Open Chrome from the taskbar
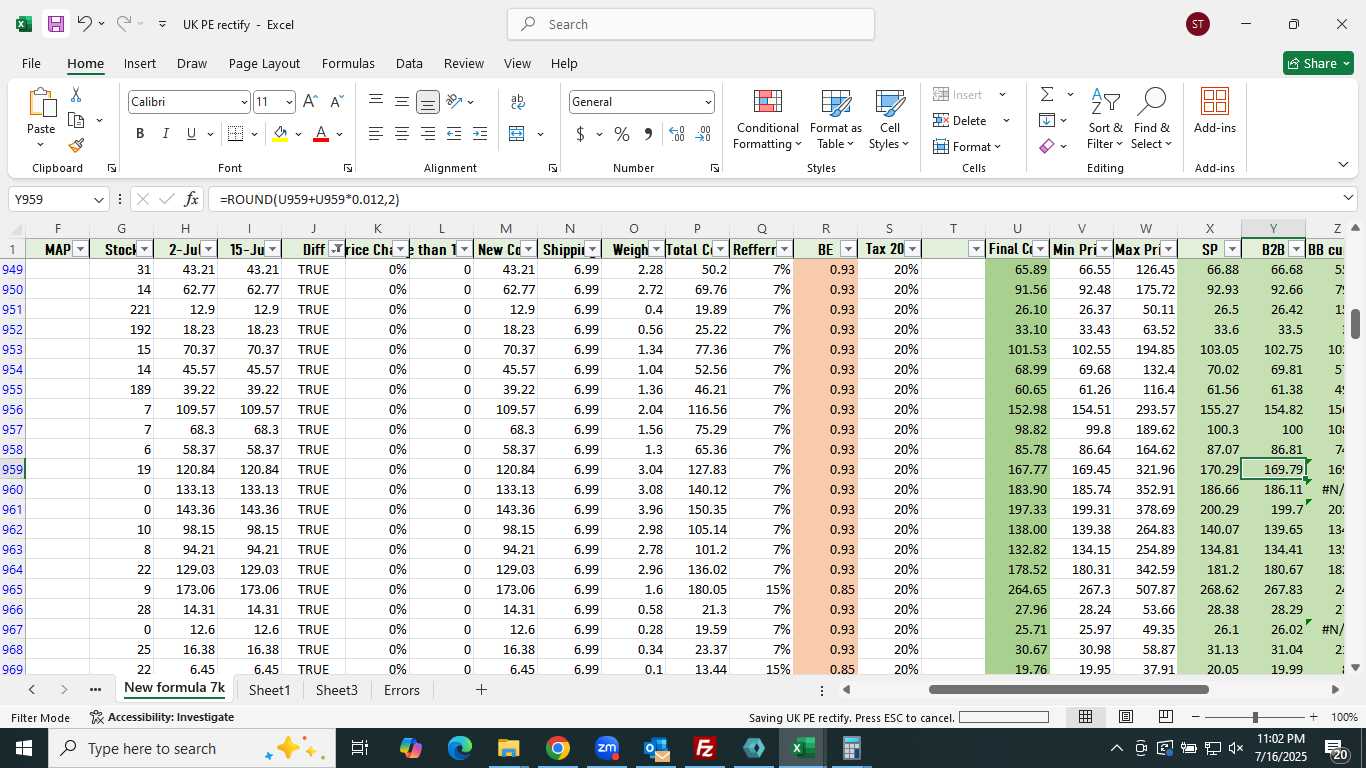 pyautogui.click(x=558, y=748)
